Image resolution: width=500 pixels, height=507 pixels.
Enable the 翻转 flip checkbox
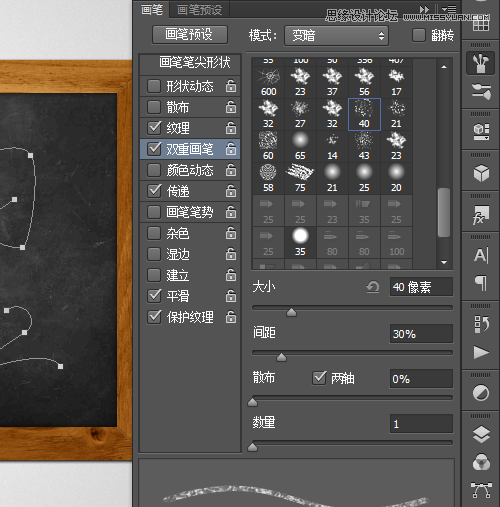click(419, 35)
